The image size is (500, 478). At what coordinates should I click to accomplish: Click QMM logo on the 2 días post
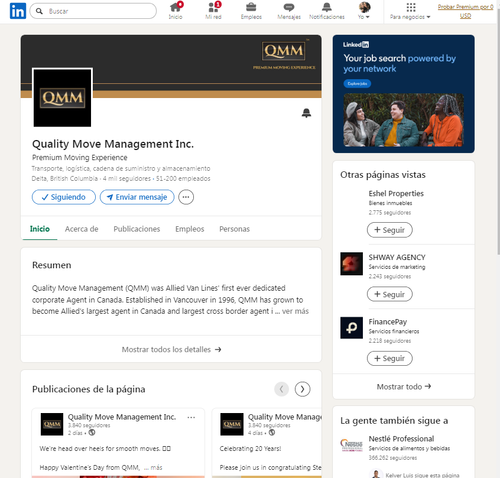52,424
